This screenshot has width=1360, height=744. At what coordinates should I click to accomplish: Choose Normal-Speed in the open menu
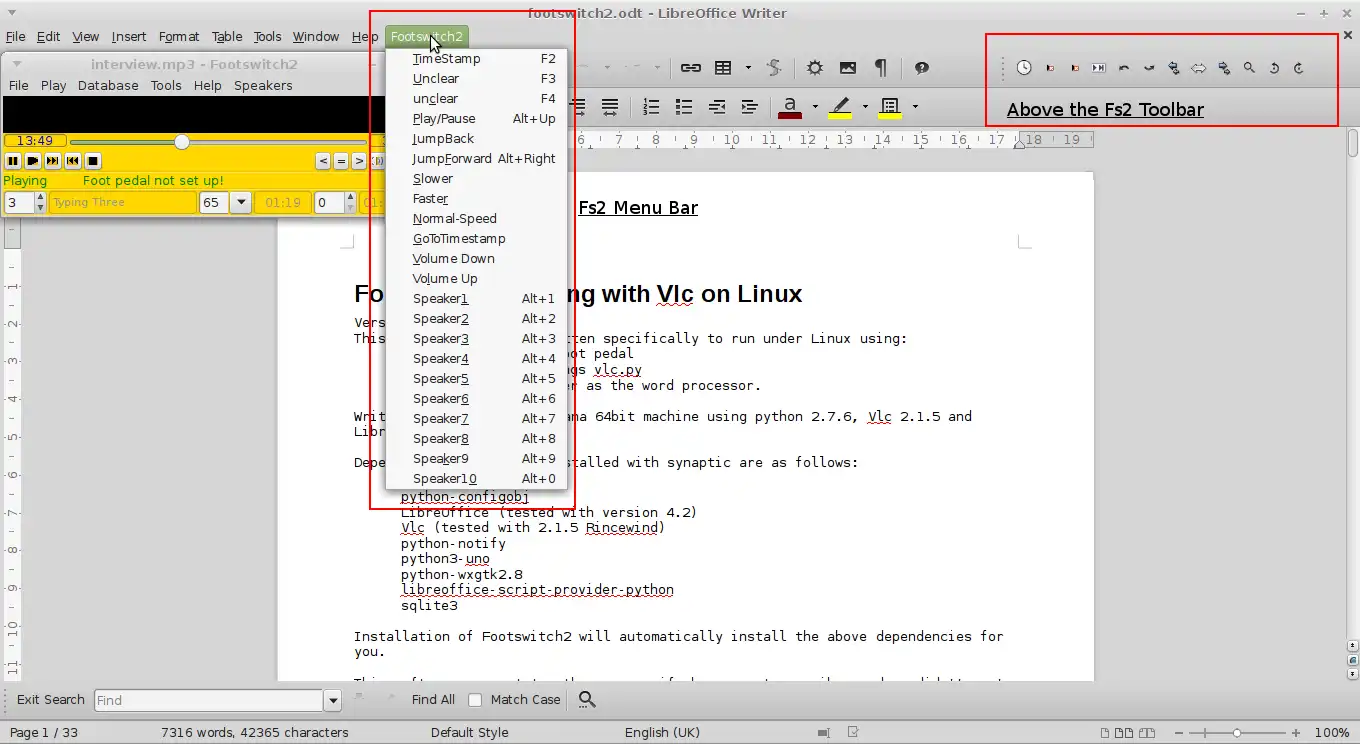point(477,219)
